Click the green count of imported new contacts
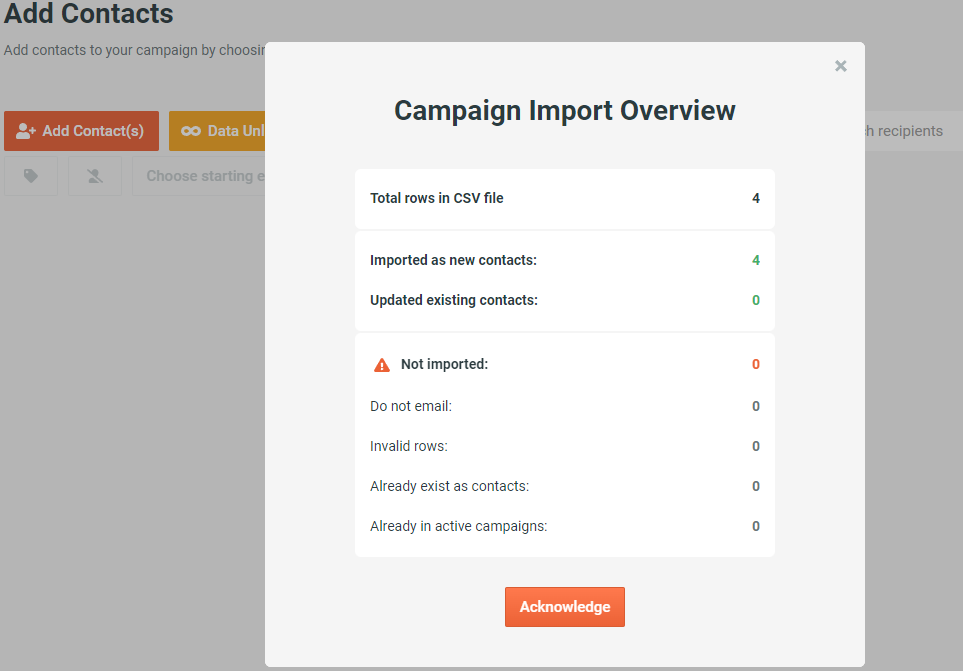This screenshot has height=671, width=963. 755,260
